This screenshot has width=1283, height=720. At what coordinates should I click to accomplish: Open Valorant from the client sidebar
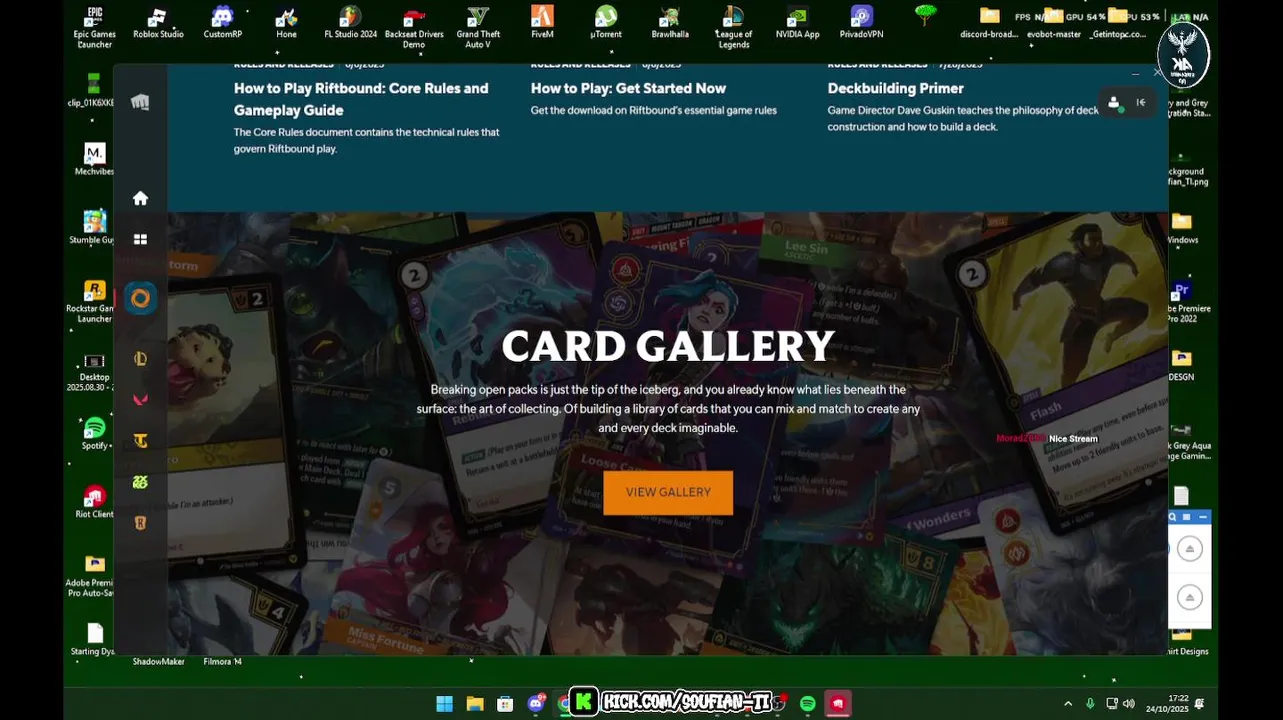140,400
